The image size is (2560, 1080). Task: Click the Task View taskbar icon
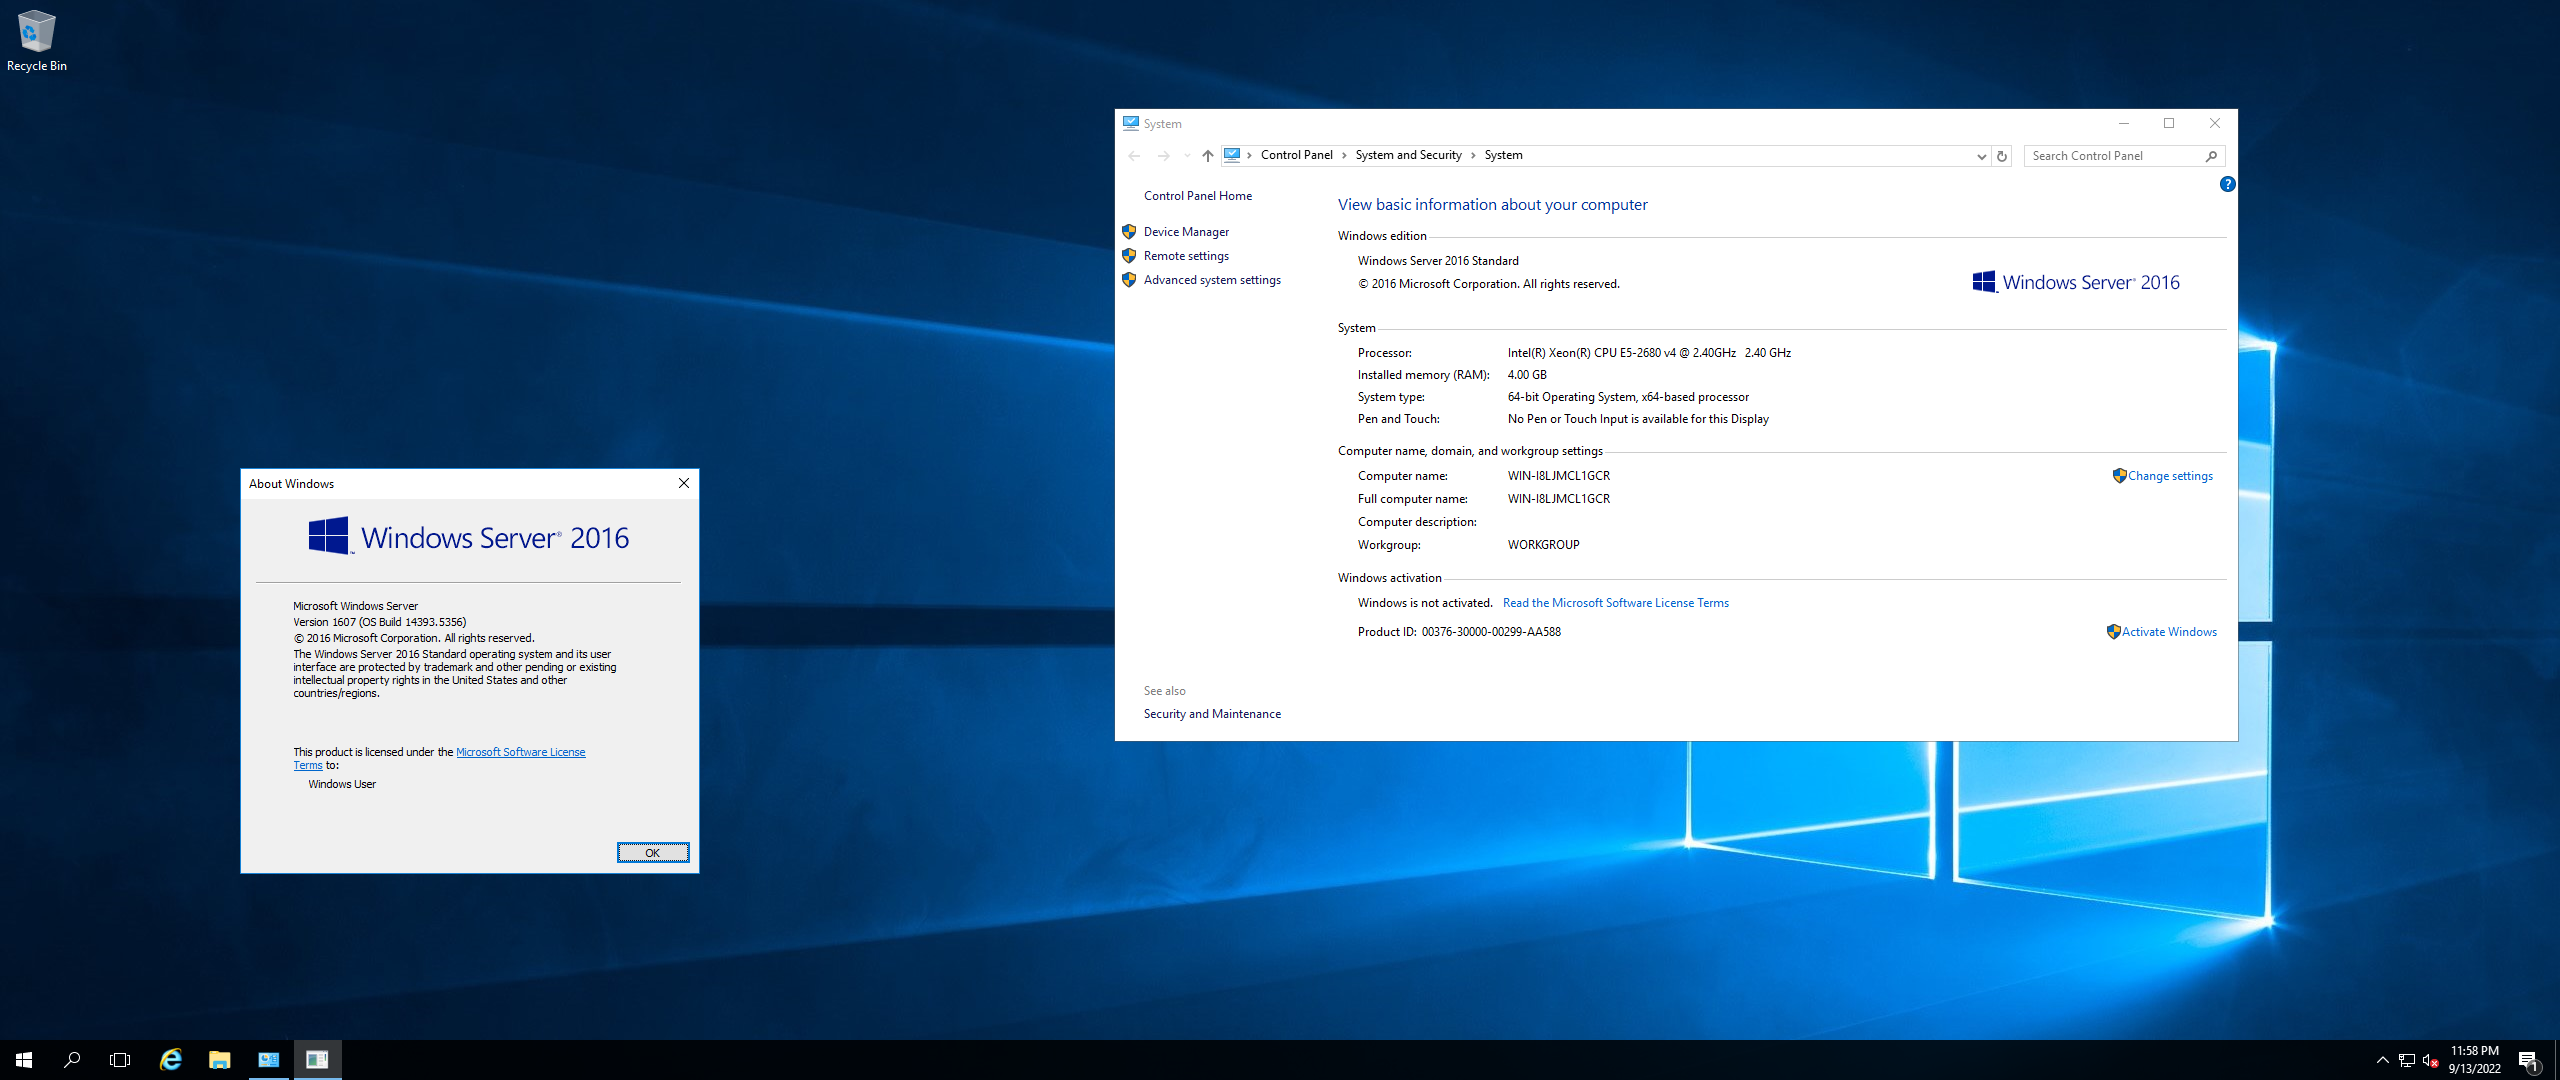(x=120, y=1060)
